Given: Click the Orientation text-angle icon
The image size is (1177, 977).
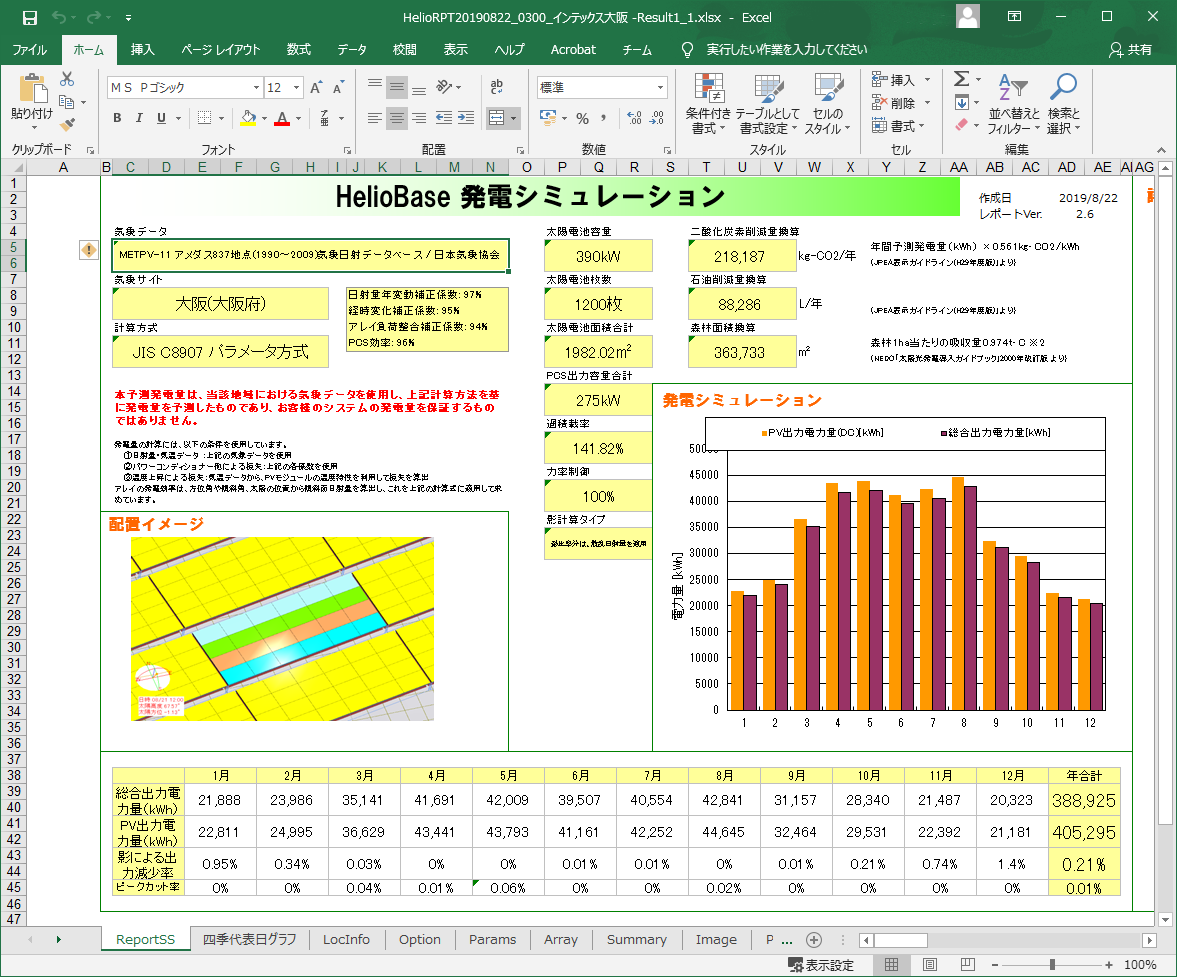Looking at the screenshot, I should pos(444,87).
